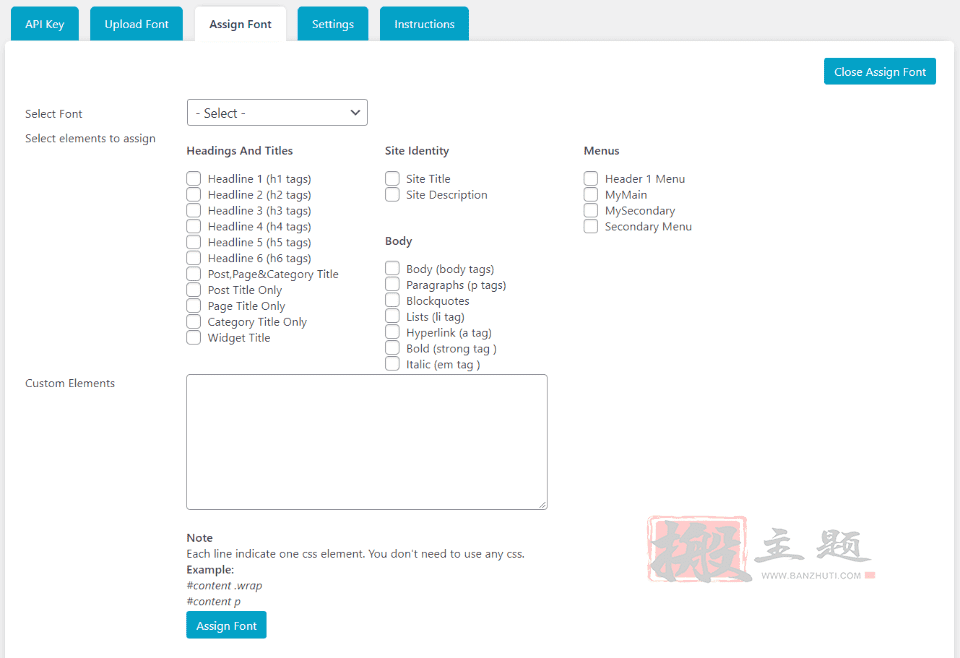The width and height of the screenshot is (960, 658).
Task: Select Paragraphs (p tags) checkbox
Action: pyautogui.click(x=392, y=285)
